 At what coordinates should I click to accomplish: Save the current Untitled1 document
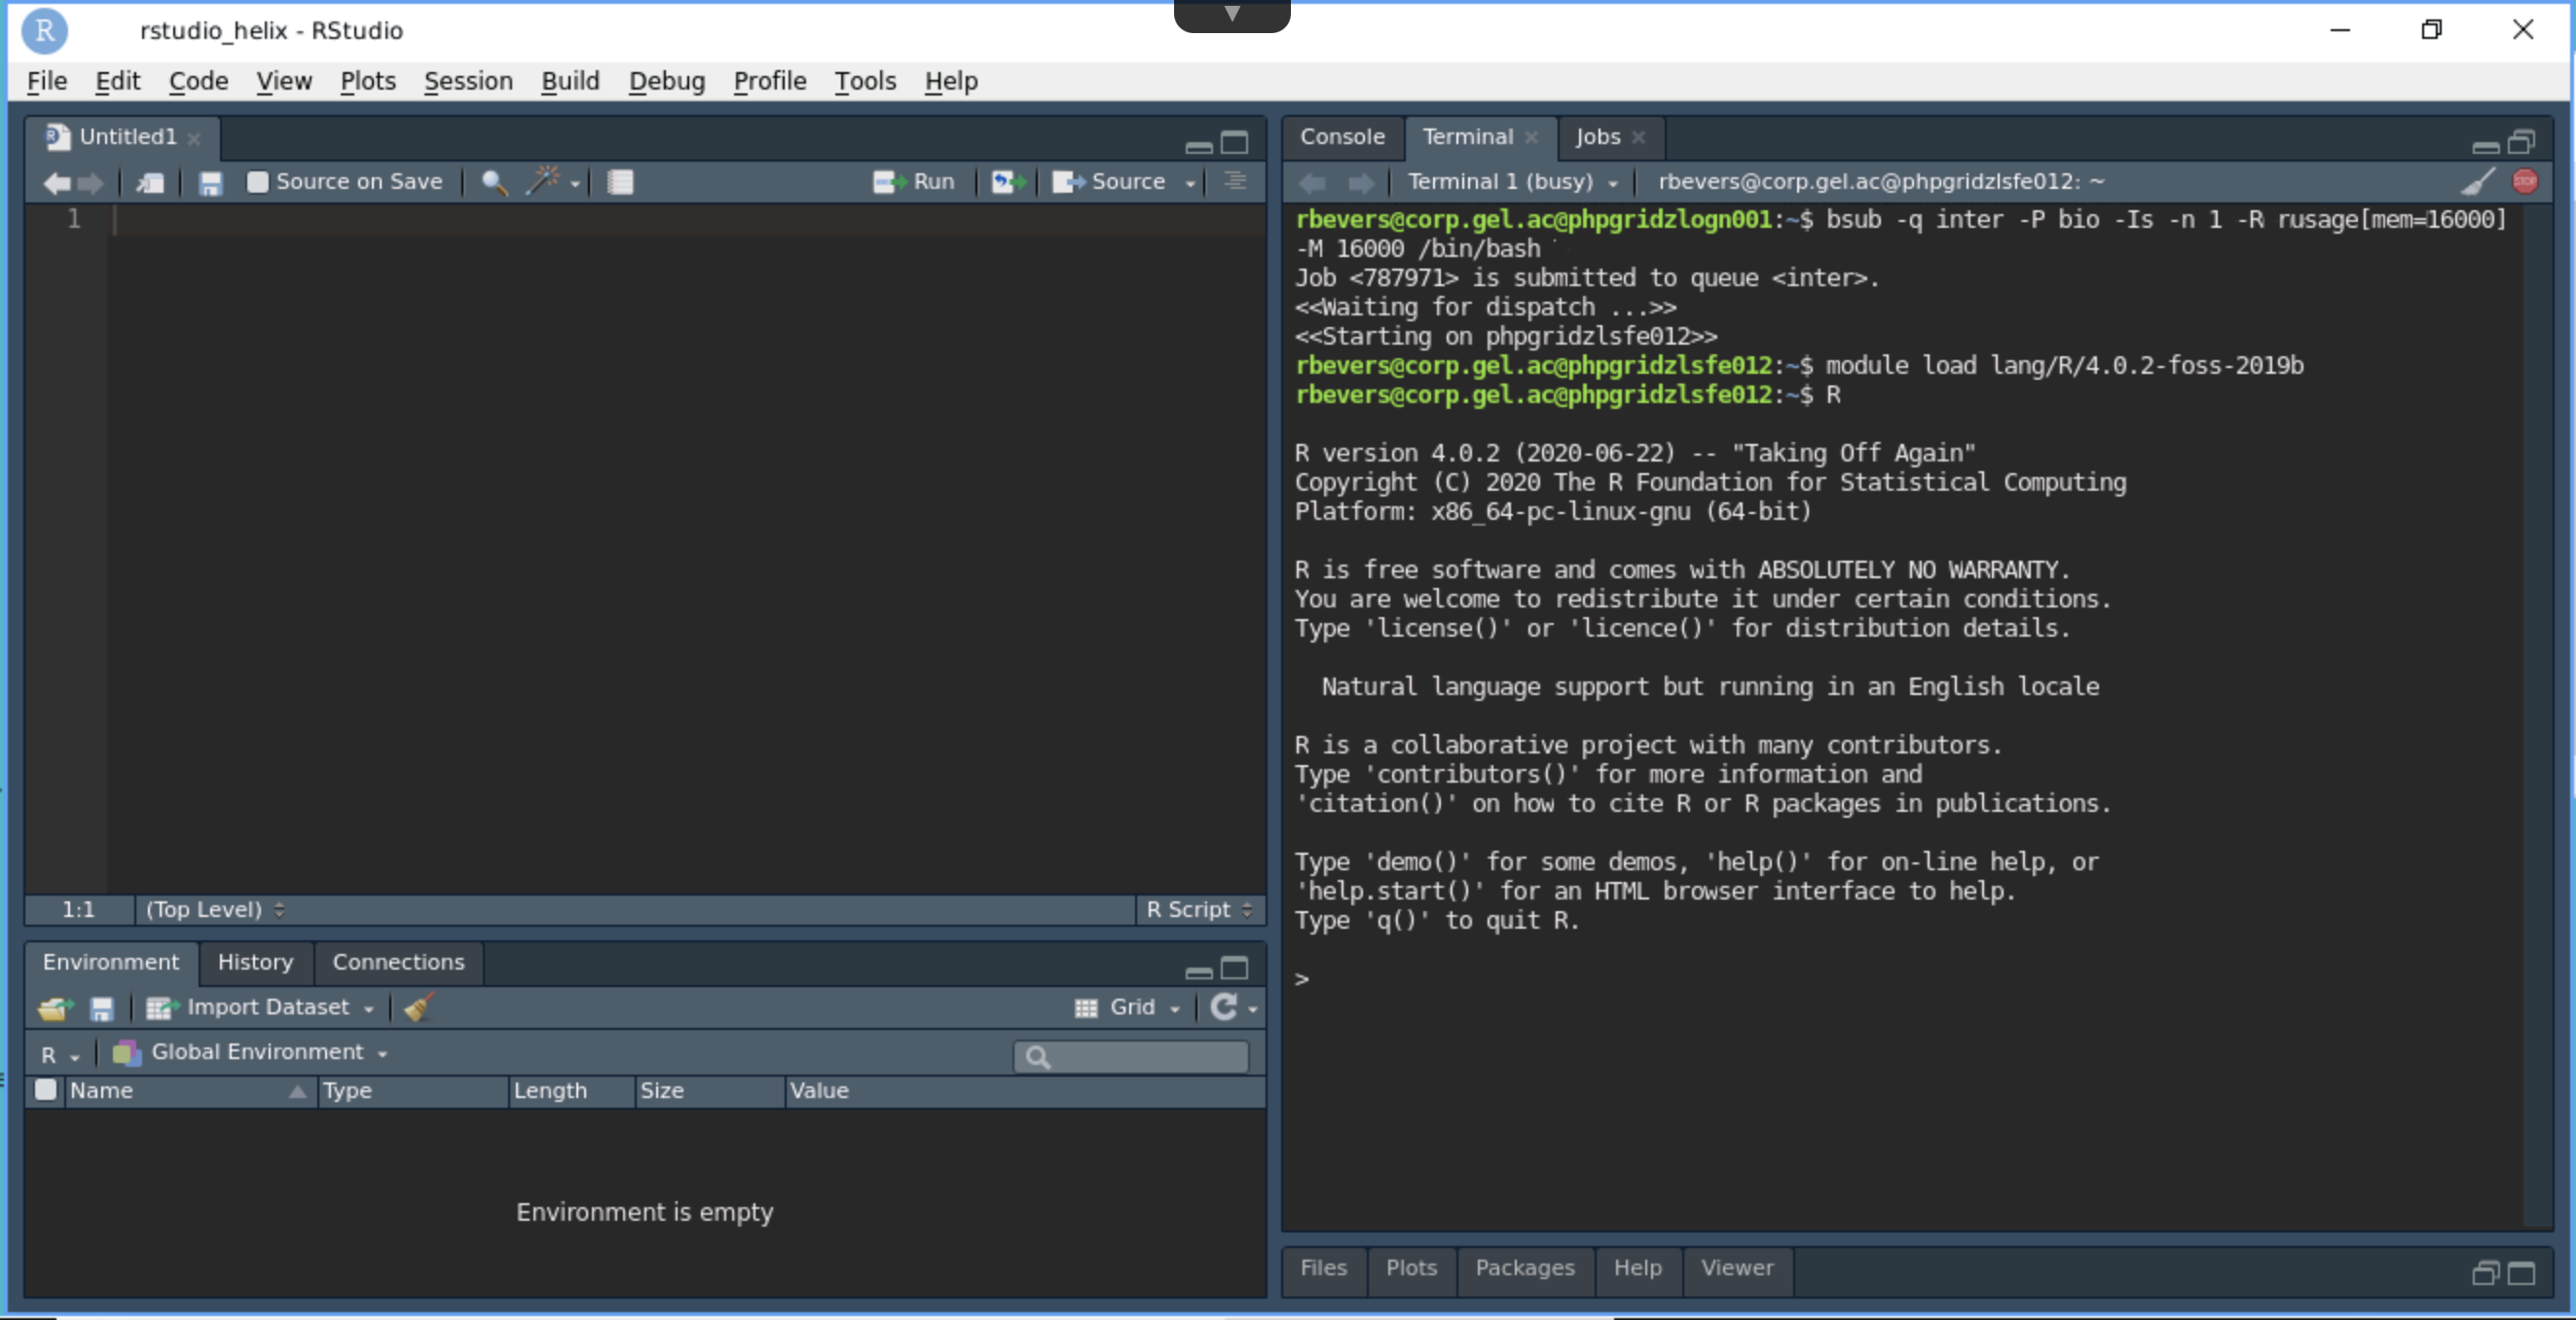210,183
